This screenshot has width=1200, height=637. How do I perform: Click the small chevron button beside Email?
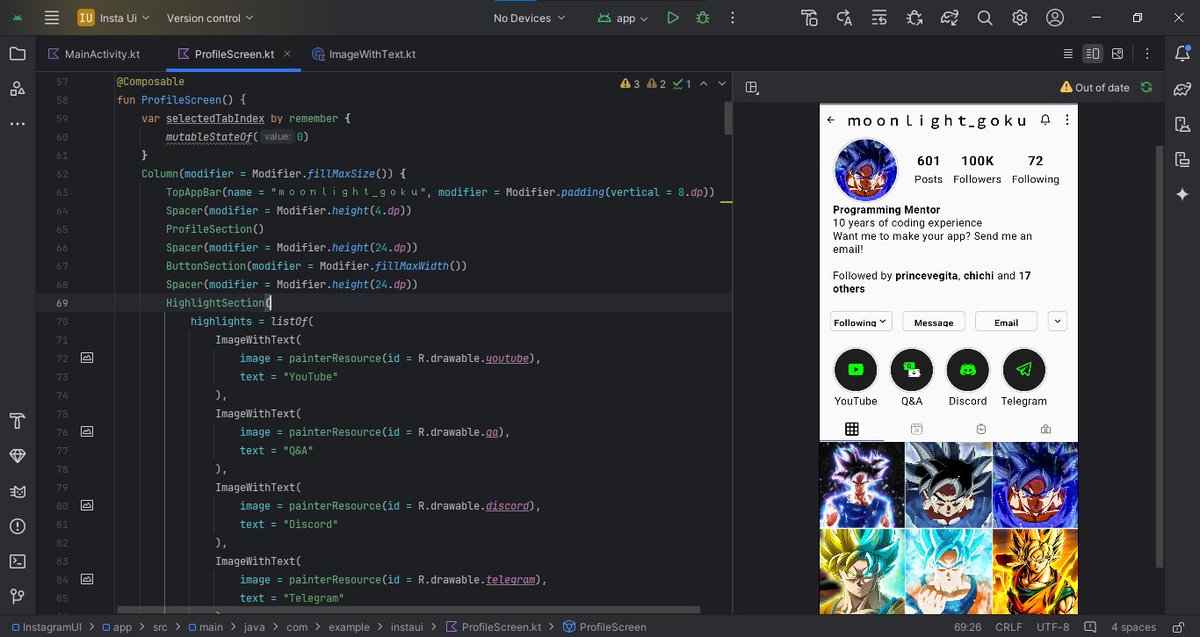(1057, 321)
